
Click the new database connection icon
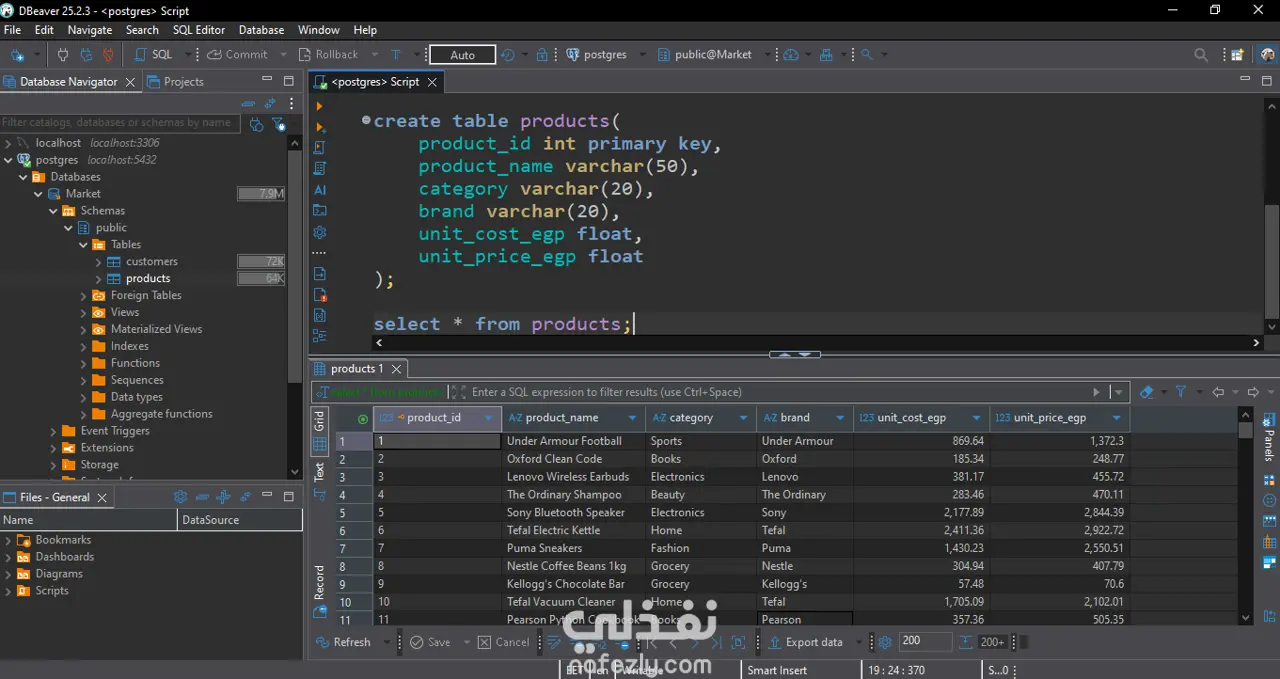pos(17,55)
